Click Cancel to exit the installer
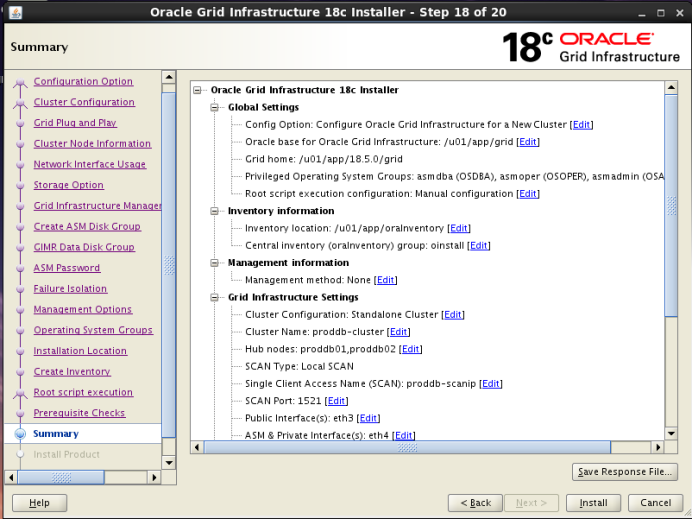Image resolution: width=693 pixels, height=519 pixels. tap(655, 502)
